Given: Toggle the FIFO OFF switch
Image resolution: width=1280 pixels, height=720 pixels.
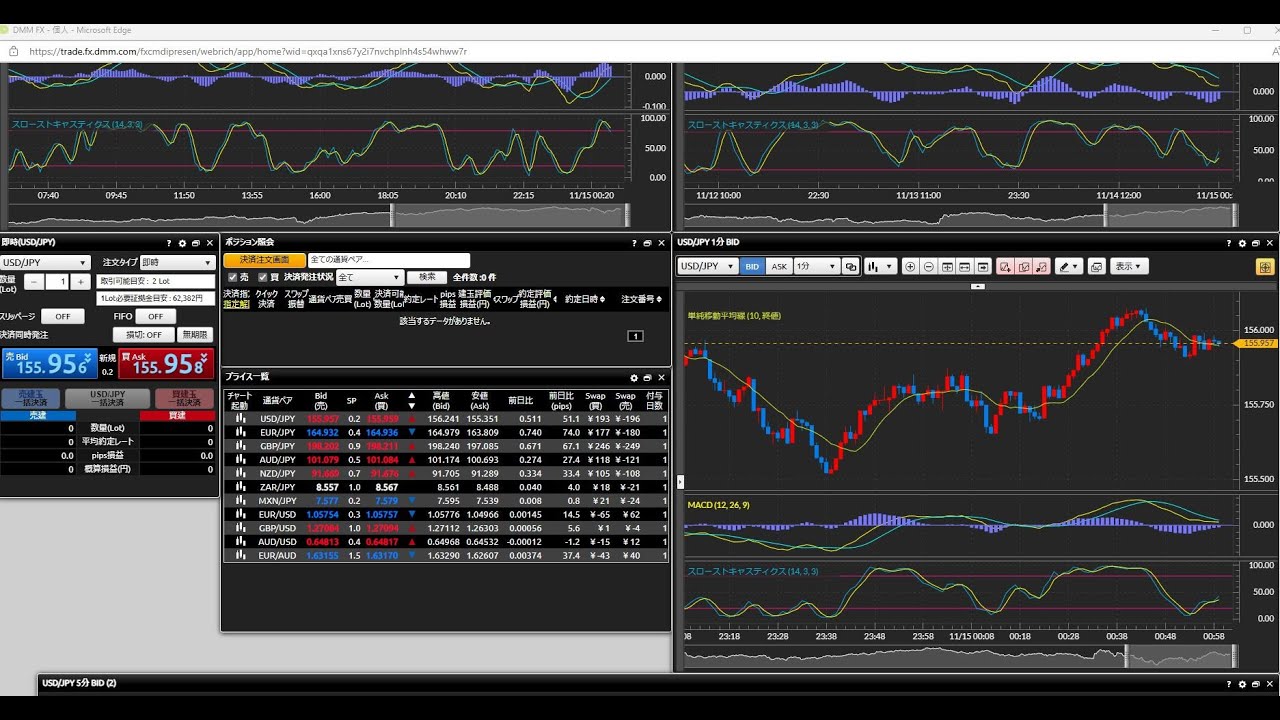Looking at the screenshot, I should [155, 316].
